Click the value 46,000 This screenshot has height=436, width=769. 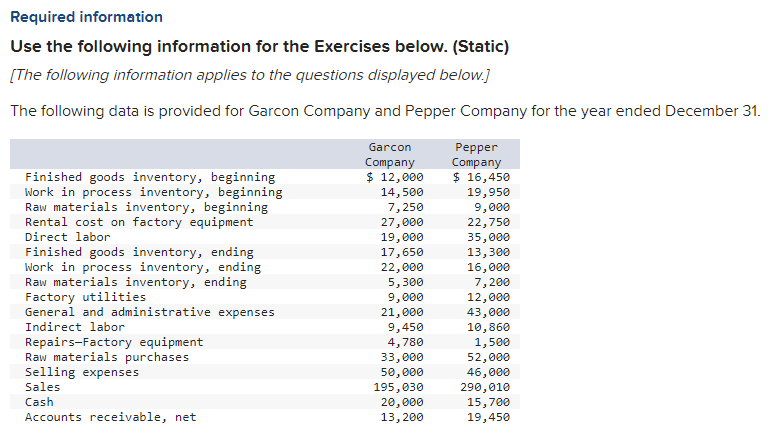tap(488, 372)
